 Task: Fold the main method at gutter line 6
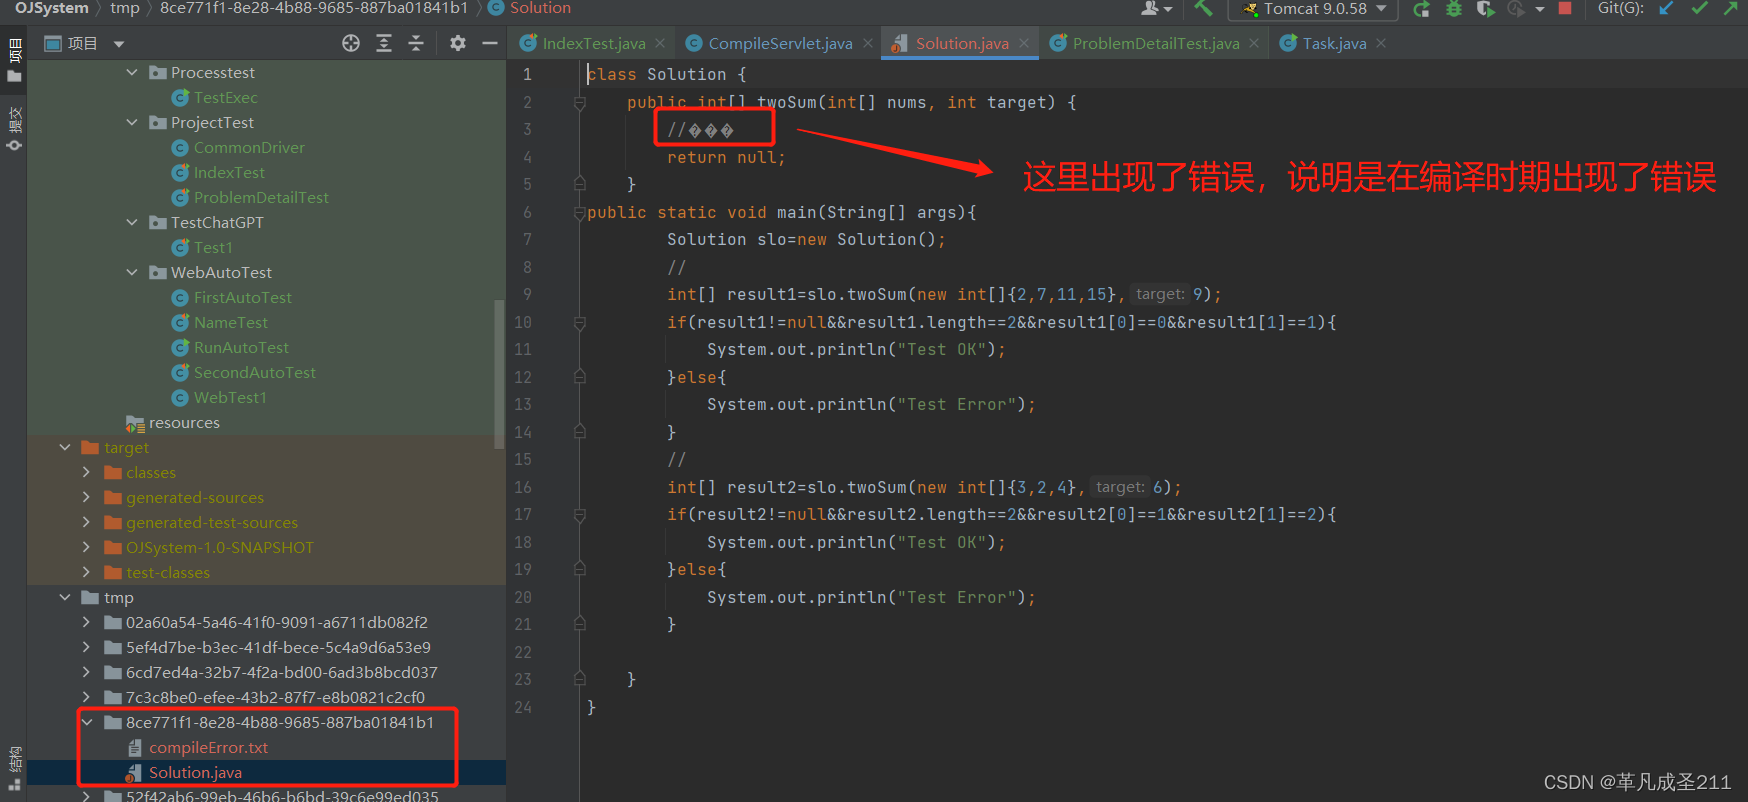(579, 212)
